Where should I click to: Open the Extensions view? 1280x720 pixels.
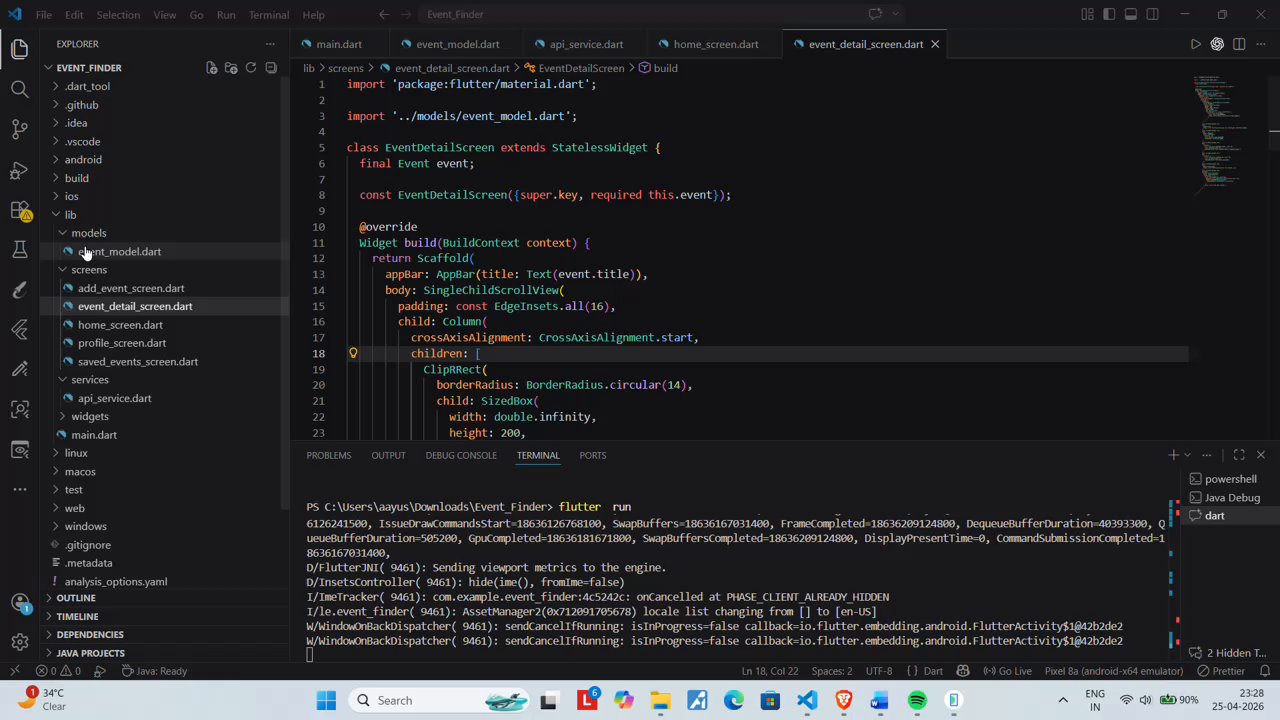(19, 210)
